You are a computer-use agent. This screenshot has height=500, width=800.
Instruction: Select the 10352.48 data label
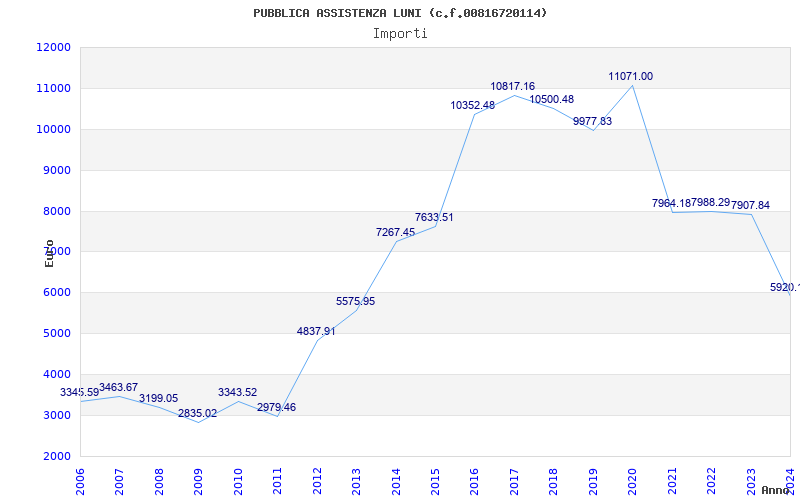coord(473,106)
